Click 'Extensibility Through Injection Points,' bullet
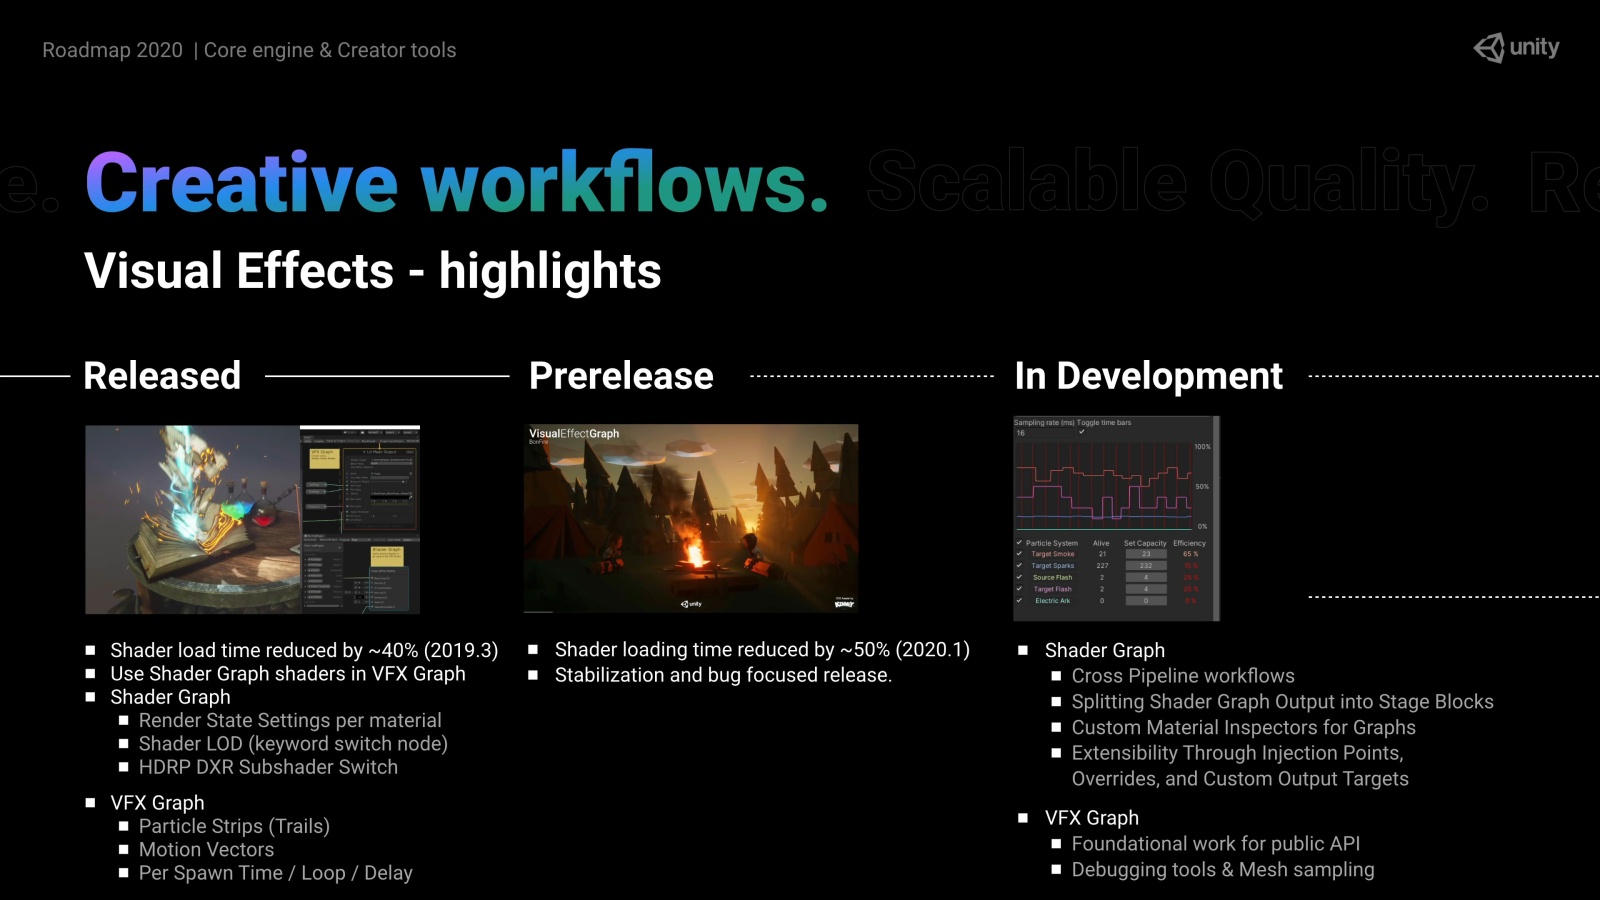The width and height of the screenshot is (1600, 900). click(1238, 753)
